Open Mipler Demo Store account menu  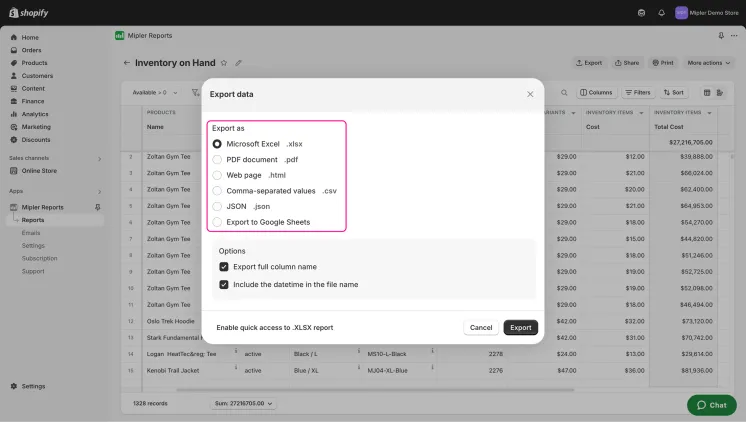pyautogui.click(x=707, y=13)
